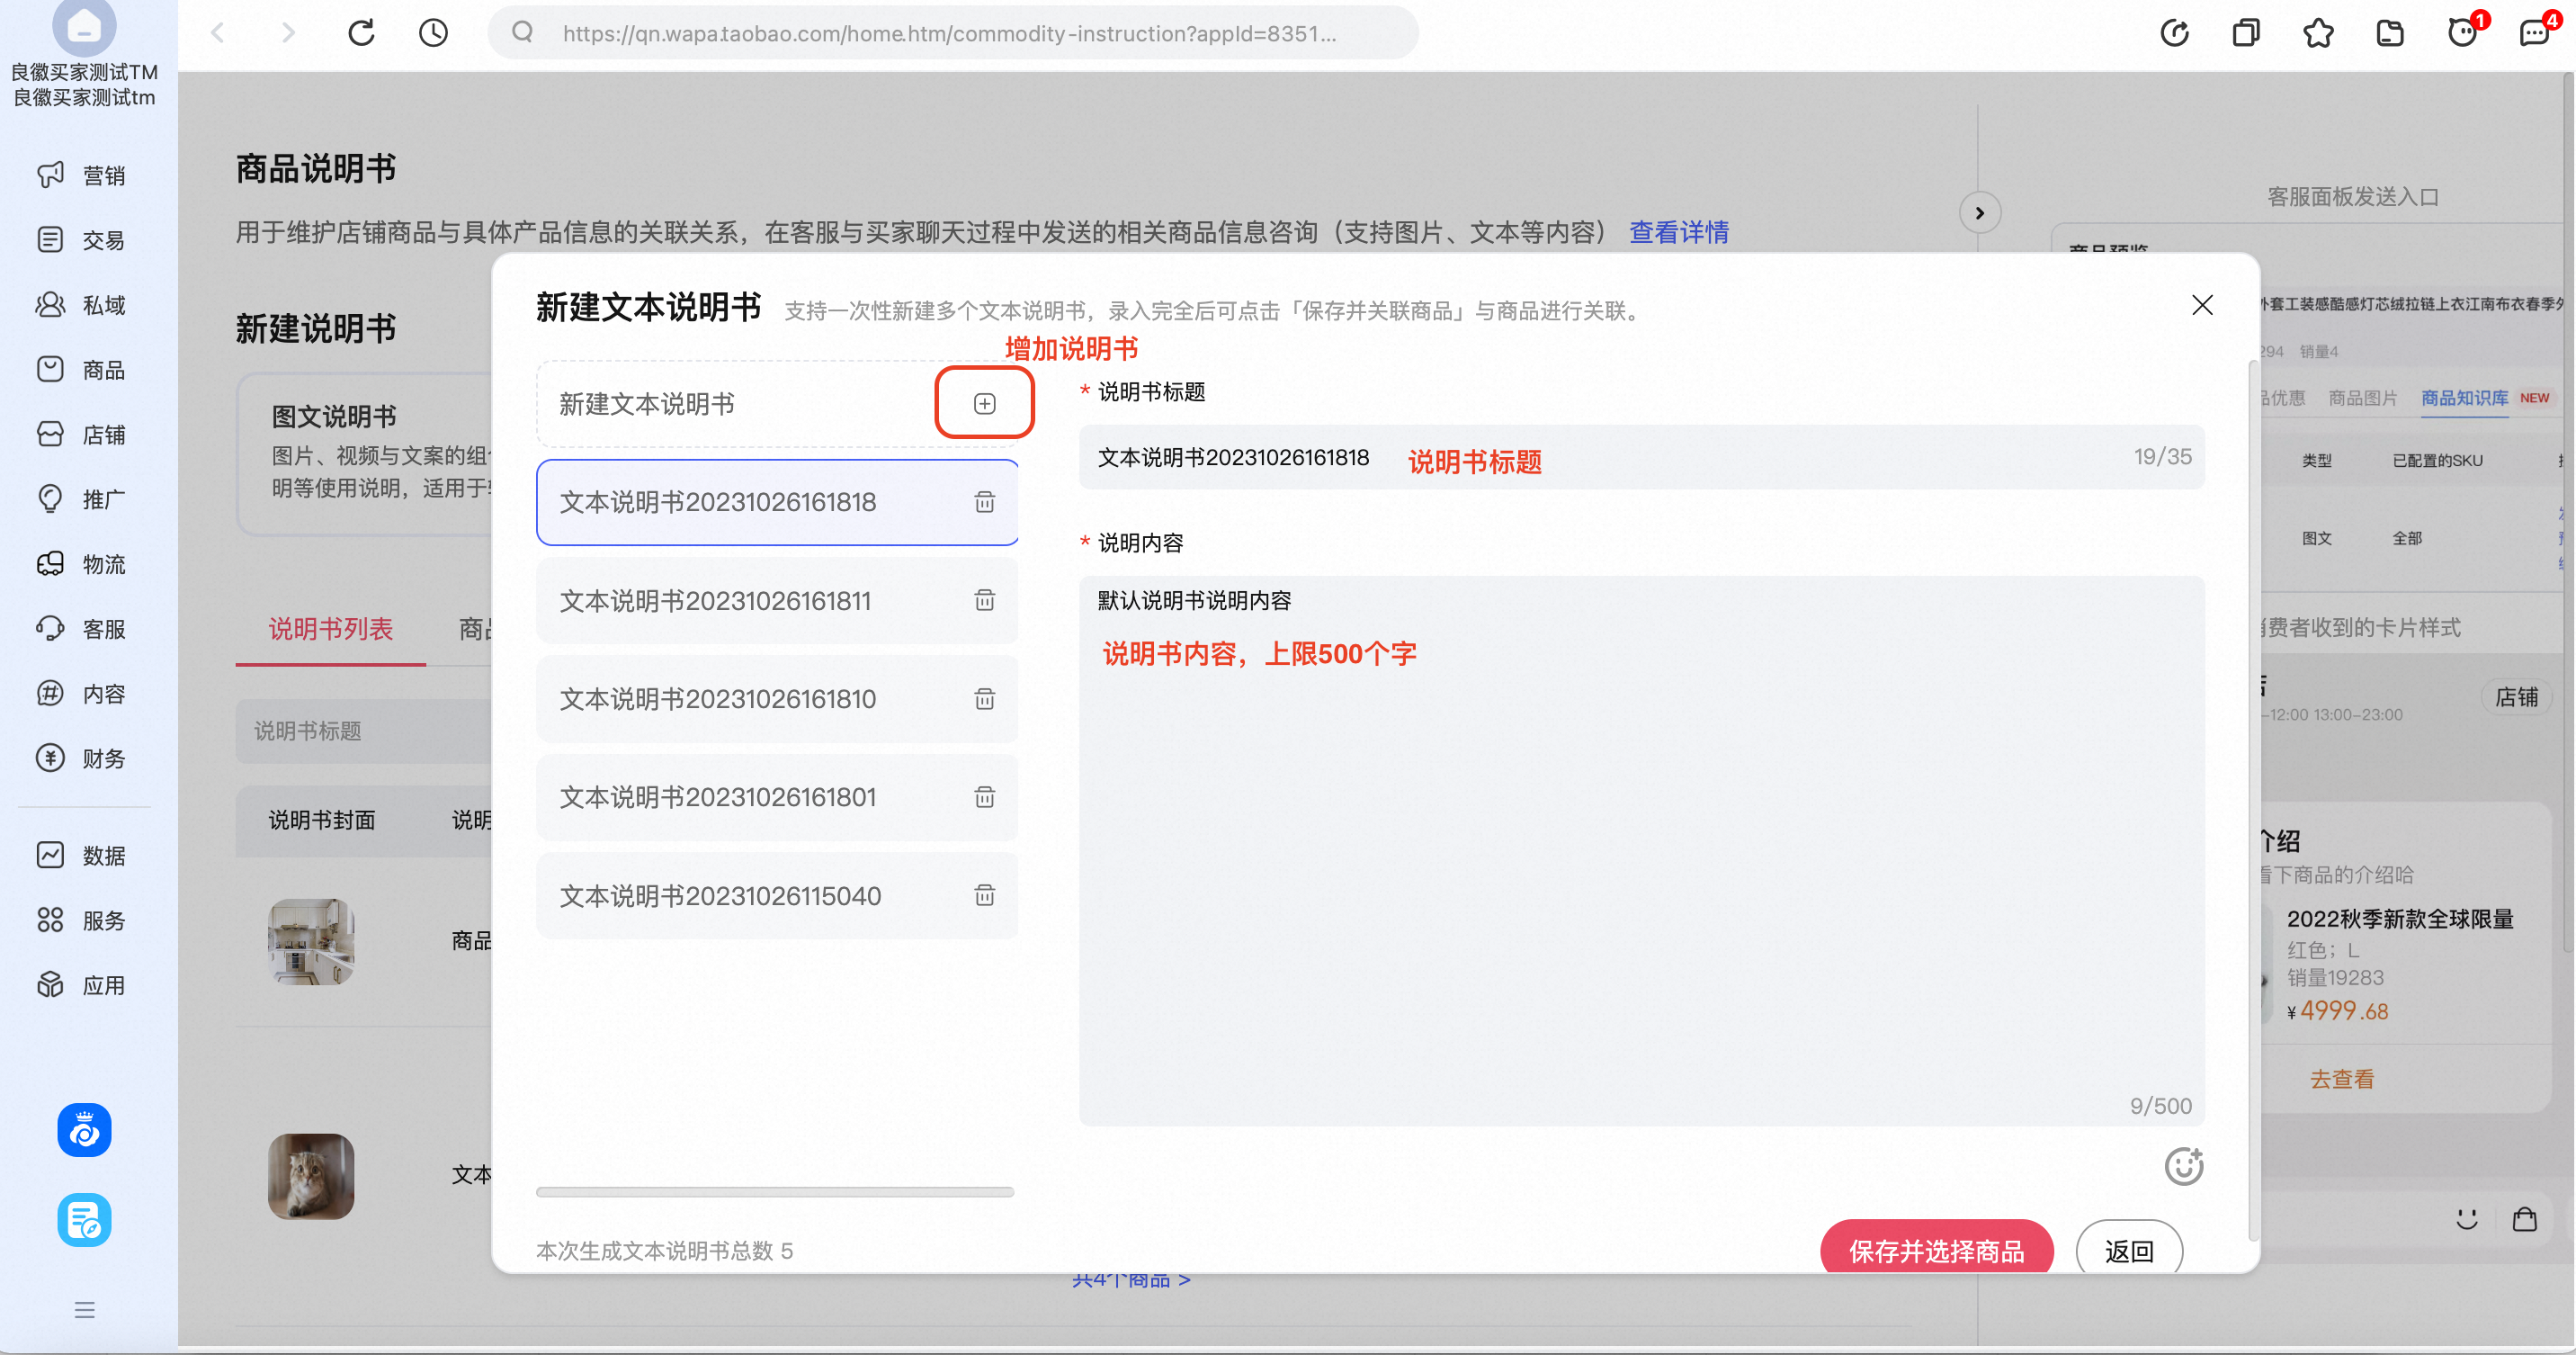Click 保存并选择商品 button
2576x1355 pixels.
click(1936, 1250)
